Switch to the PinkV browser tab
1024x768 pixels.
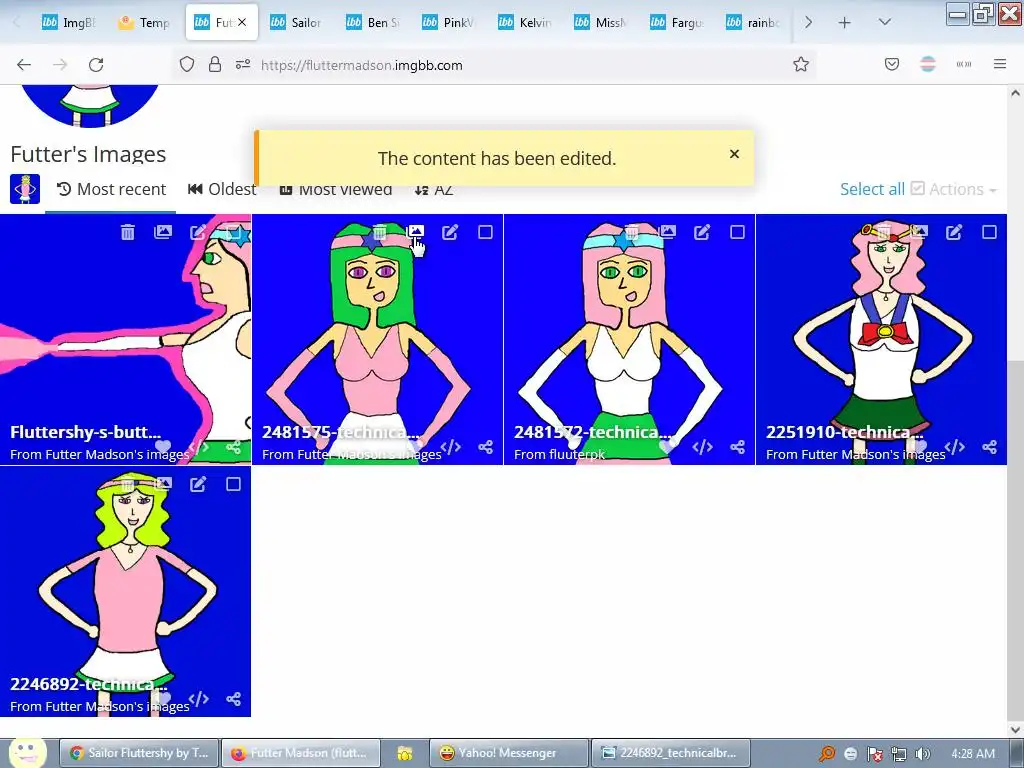click(448, 22)
